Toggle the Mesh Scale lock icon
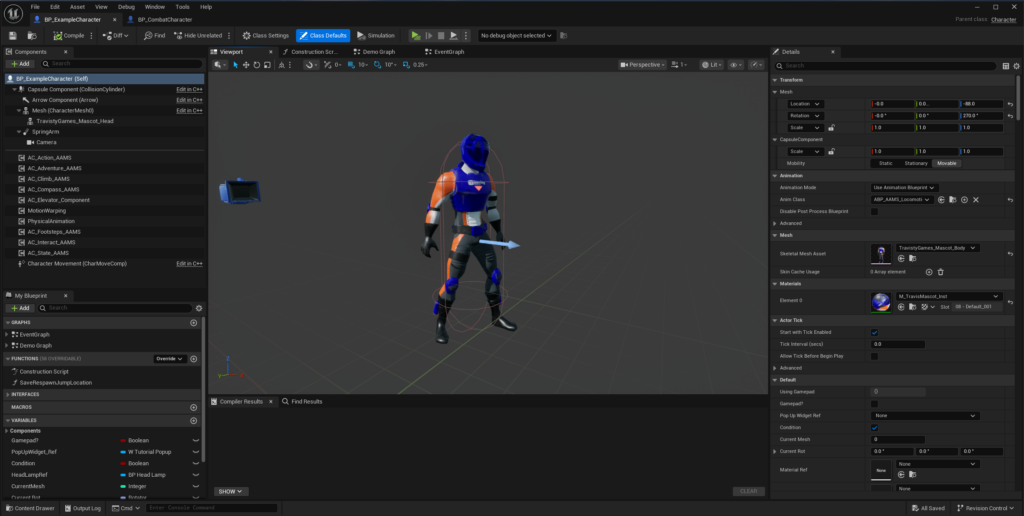Image resolution: width=1024 pixels, height=516 pixels. (831, 127)
